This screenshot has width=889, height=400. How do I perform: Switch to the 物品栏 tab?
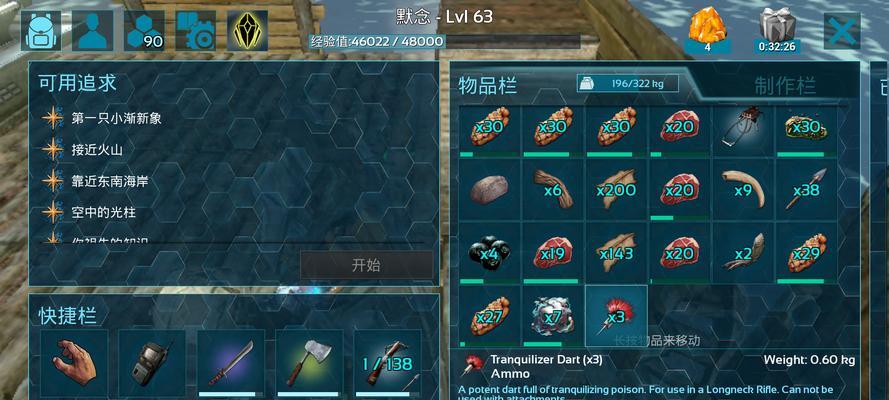[488, 86]
